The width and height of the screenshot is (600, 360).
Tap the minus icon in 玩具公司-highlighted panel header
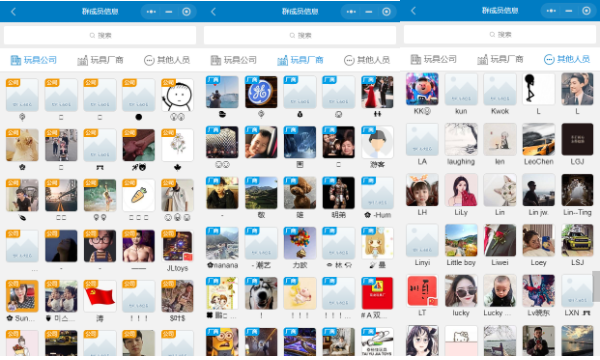[168, 12]
